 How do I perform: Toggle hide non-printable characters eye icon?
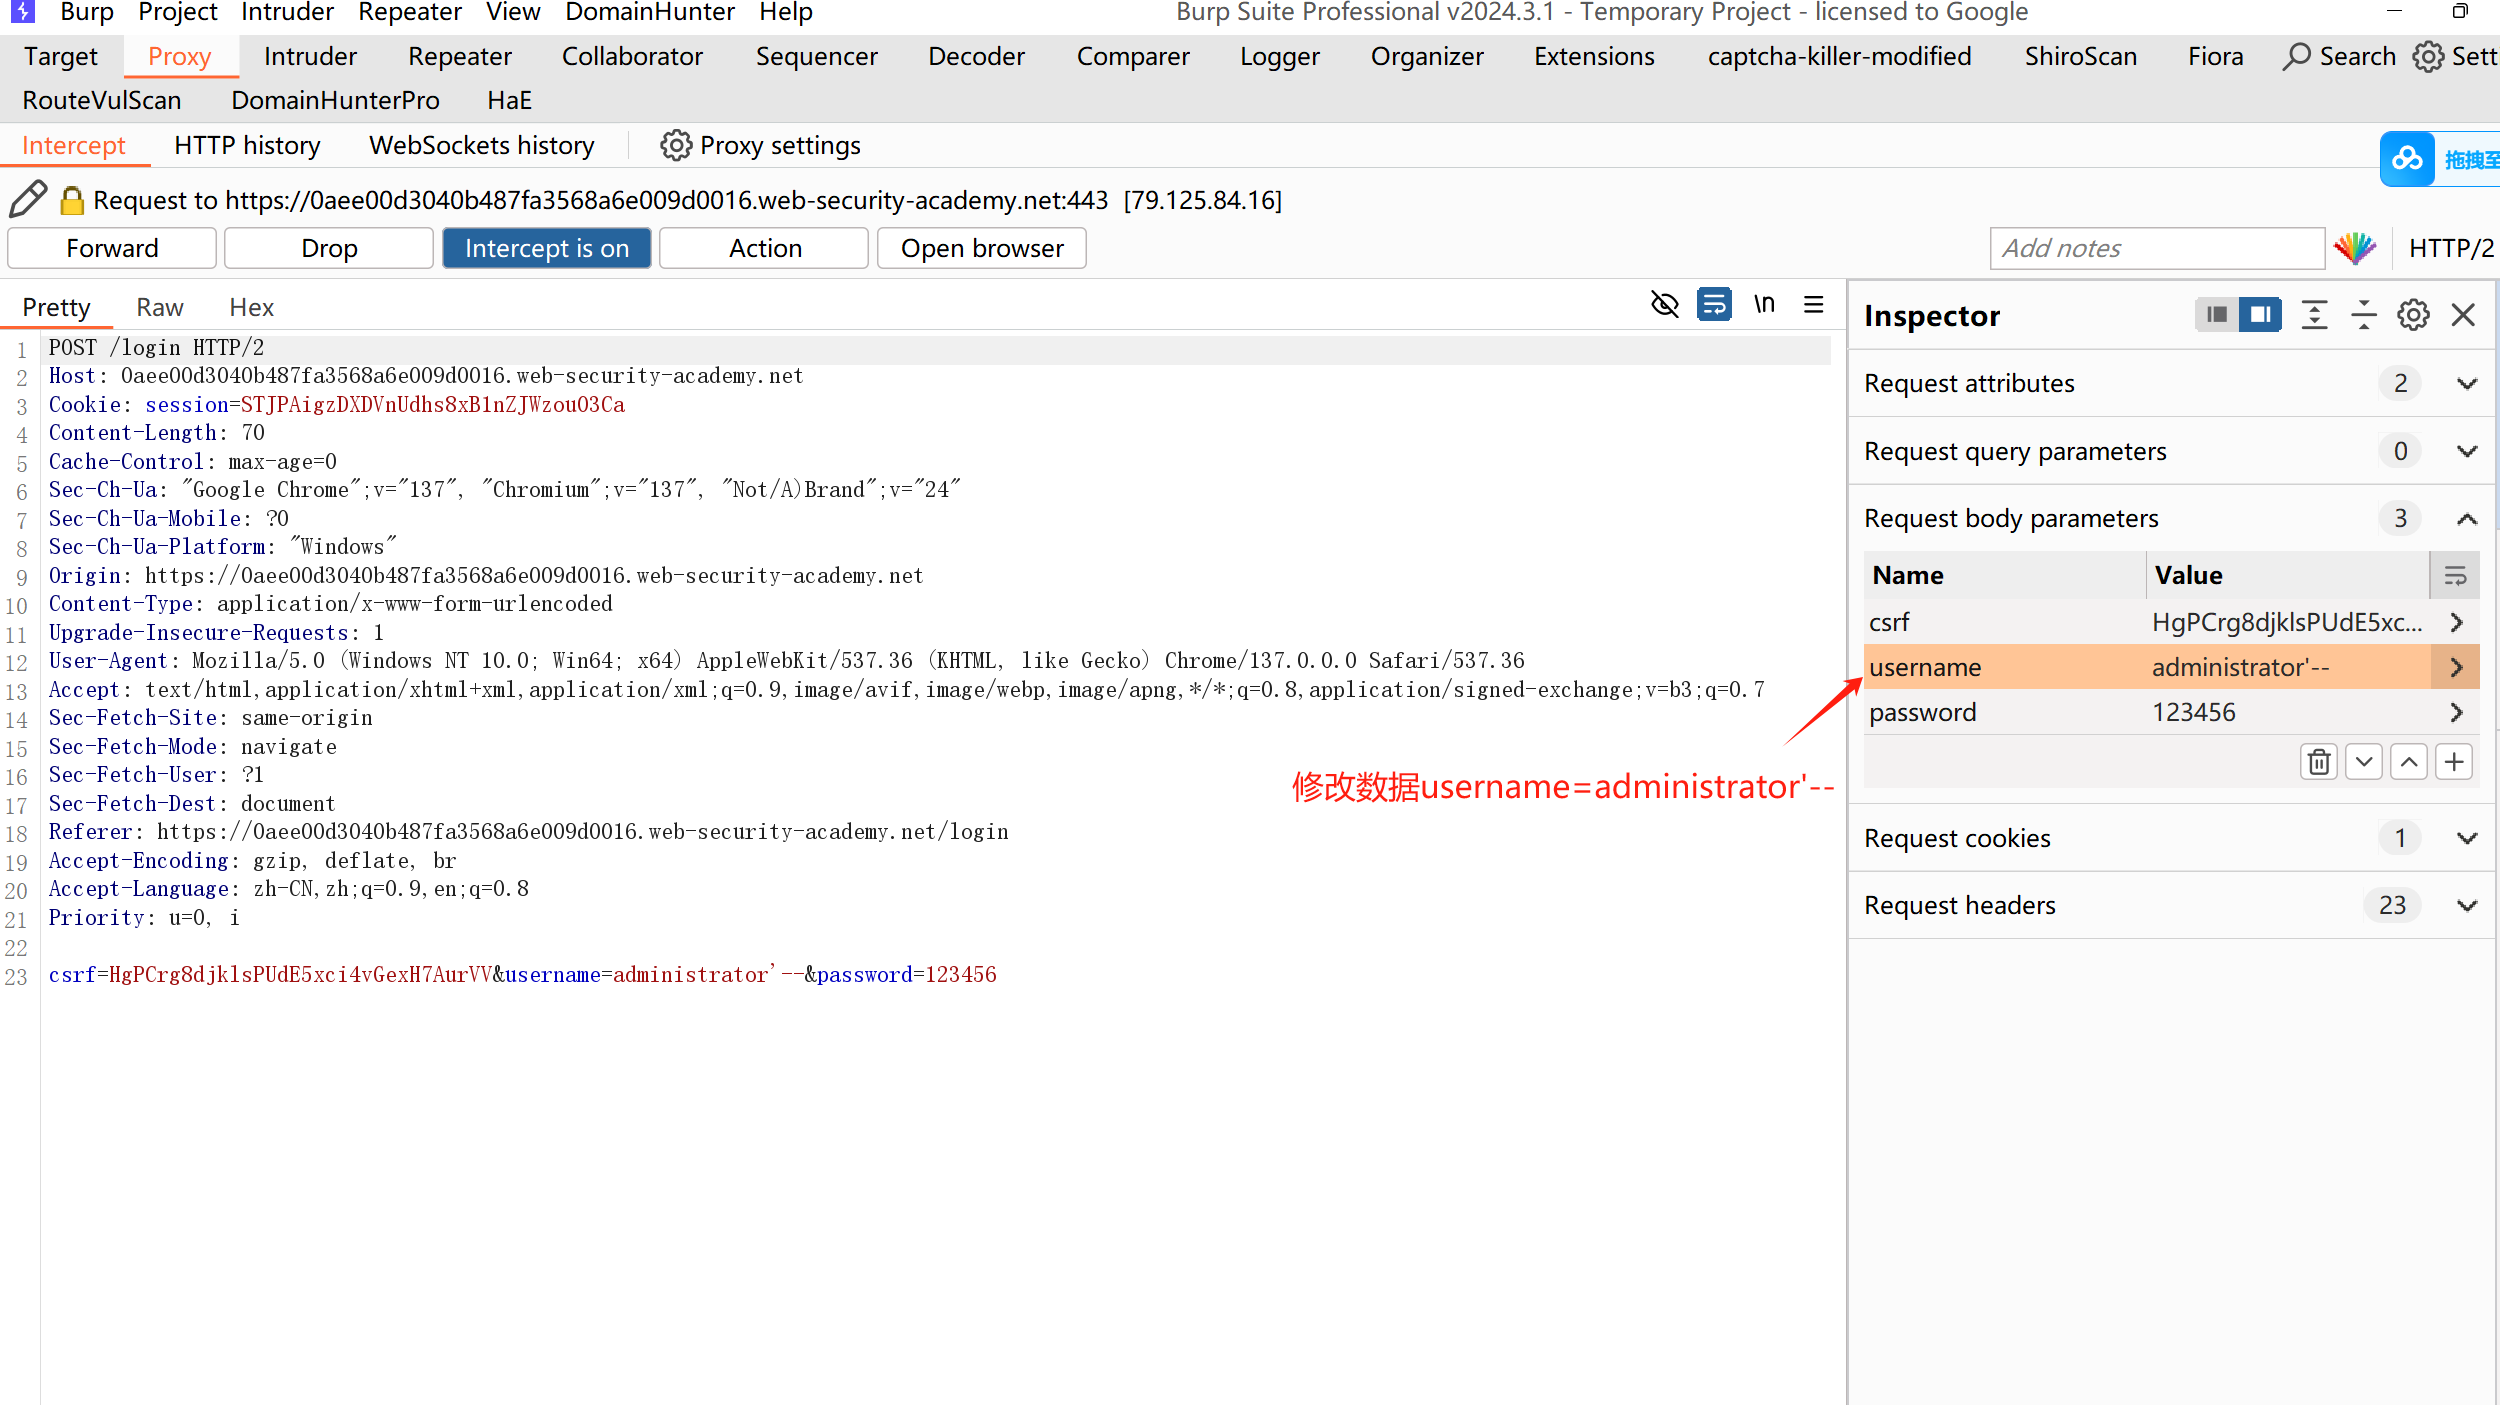[1664, 304]
